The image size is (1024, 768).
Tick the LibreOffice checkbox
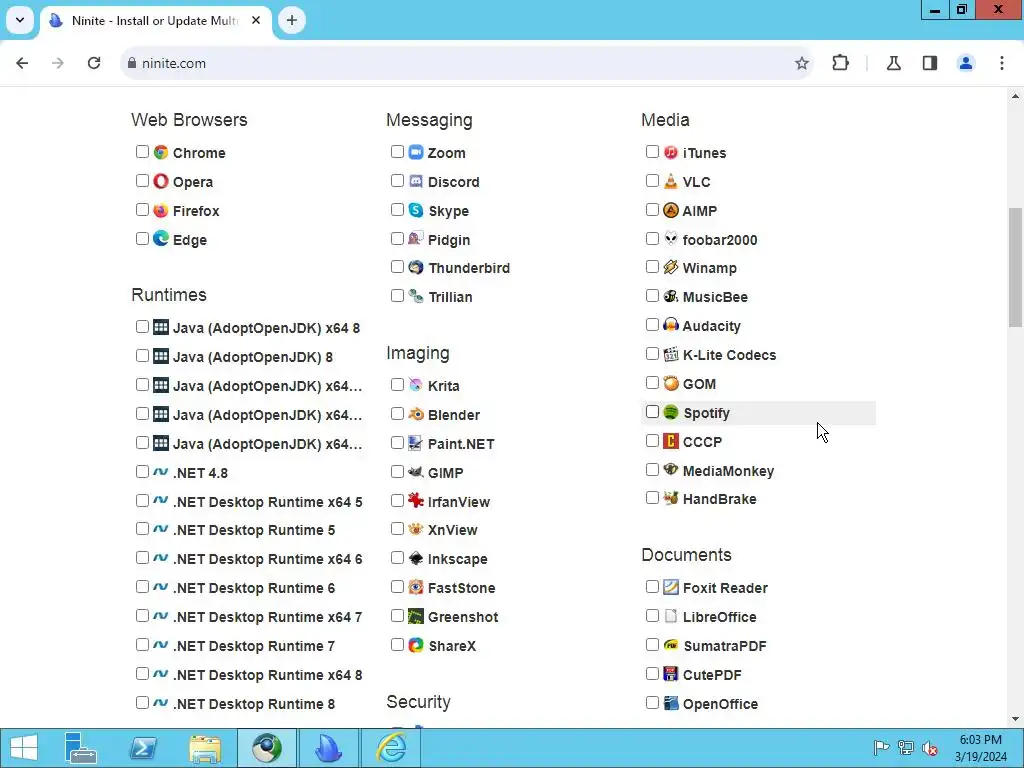(652, 616)
